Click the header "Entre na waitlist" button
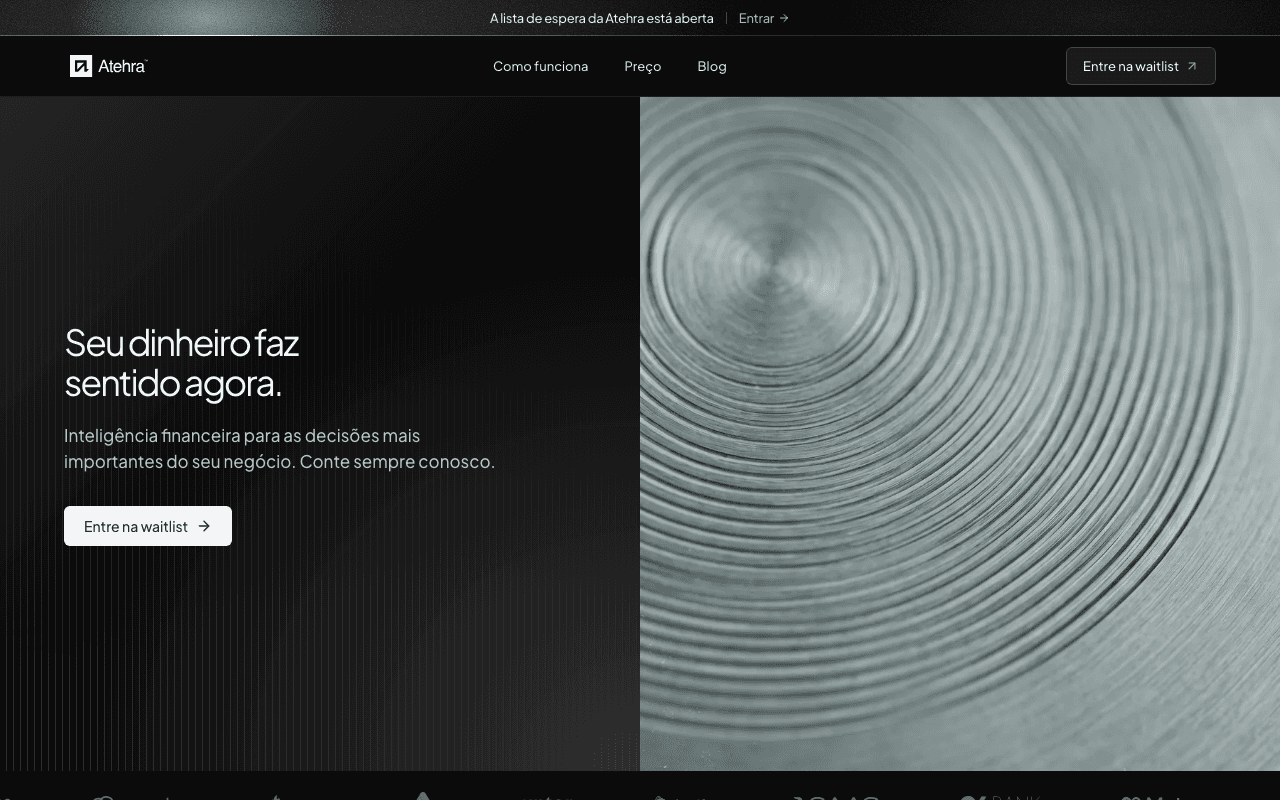The height and width of the screenshot is (800, 1280). click(1141, 66)
